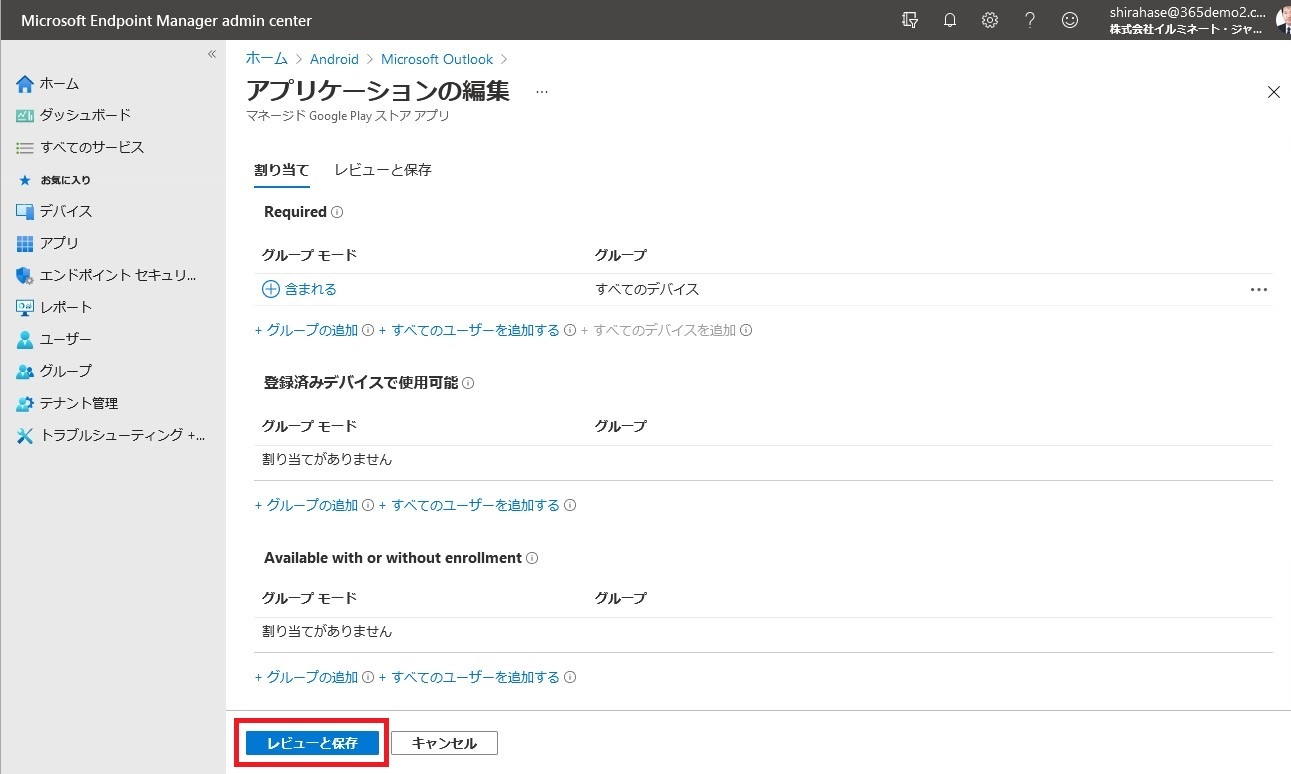The image size is (1291, 774).
Task: Click the info icon beside すべてのデバイスを追加
Action: pos(746,330)
